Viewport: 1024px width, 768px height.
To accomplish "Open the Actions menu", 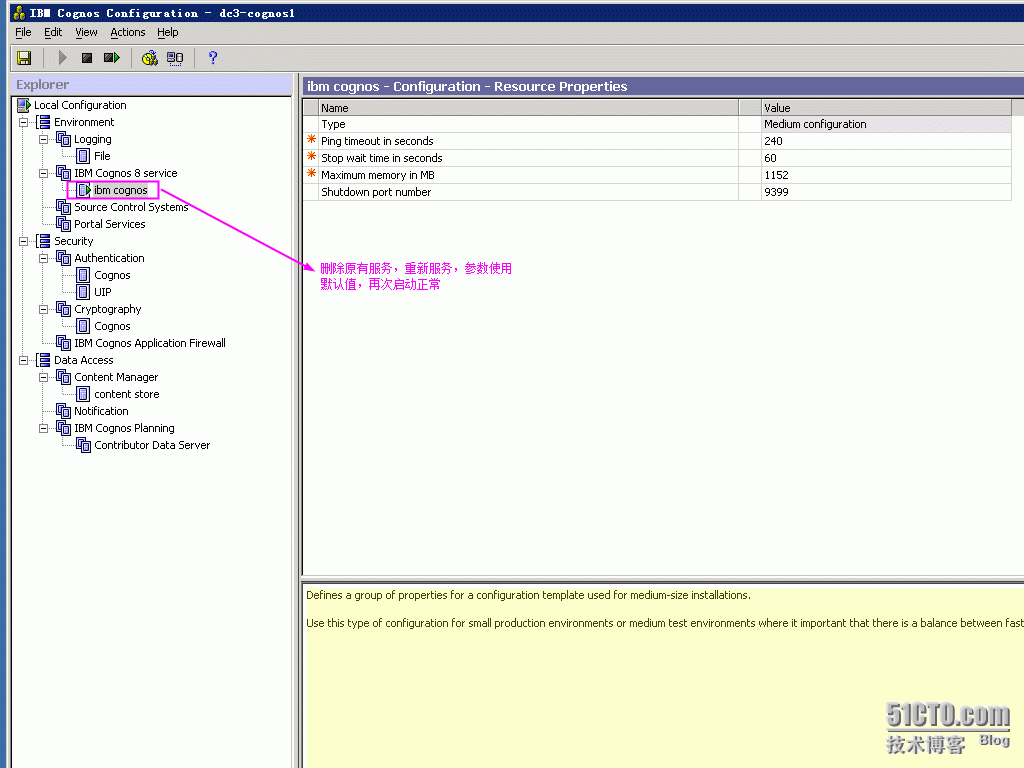I will (127, 32).
